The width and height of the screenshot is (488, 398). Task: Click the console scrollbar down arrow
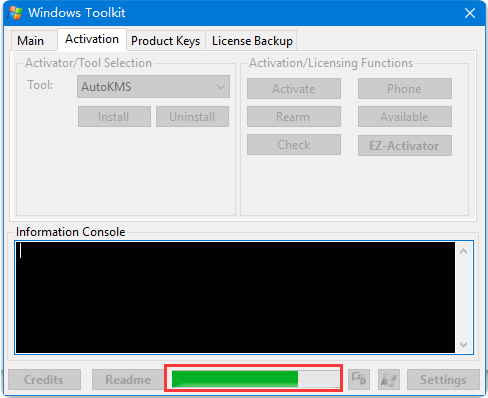click(x=463, y=344)
